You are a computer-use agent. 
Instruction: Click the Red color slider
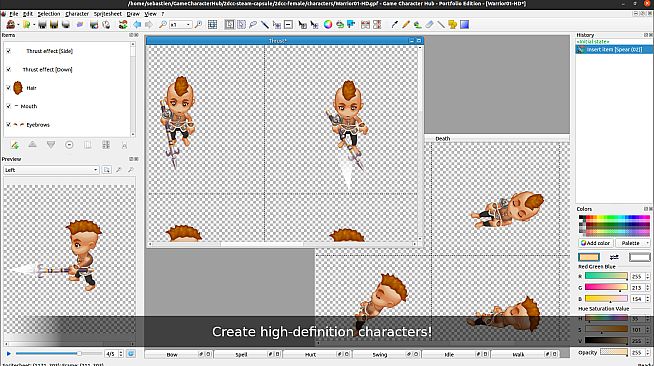click(606, 276)
